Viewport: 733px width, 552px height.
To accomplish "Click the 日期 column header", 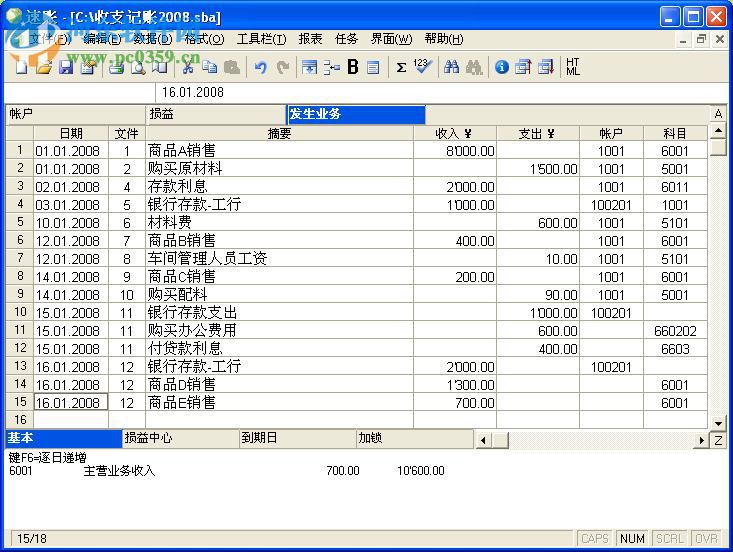I will click(71, 134).
